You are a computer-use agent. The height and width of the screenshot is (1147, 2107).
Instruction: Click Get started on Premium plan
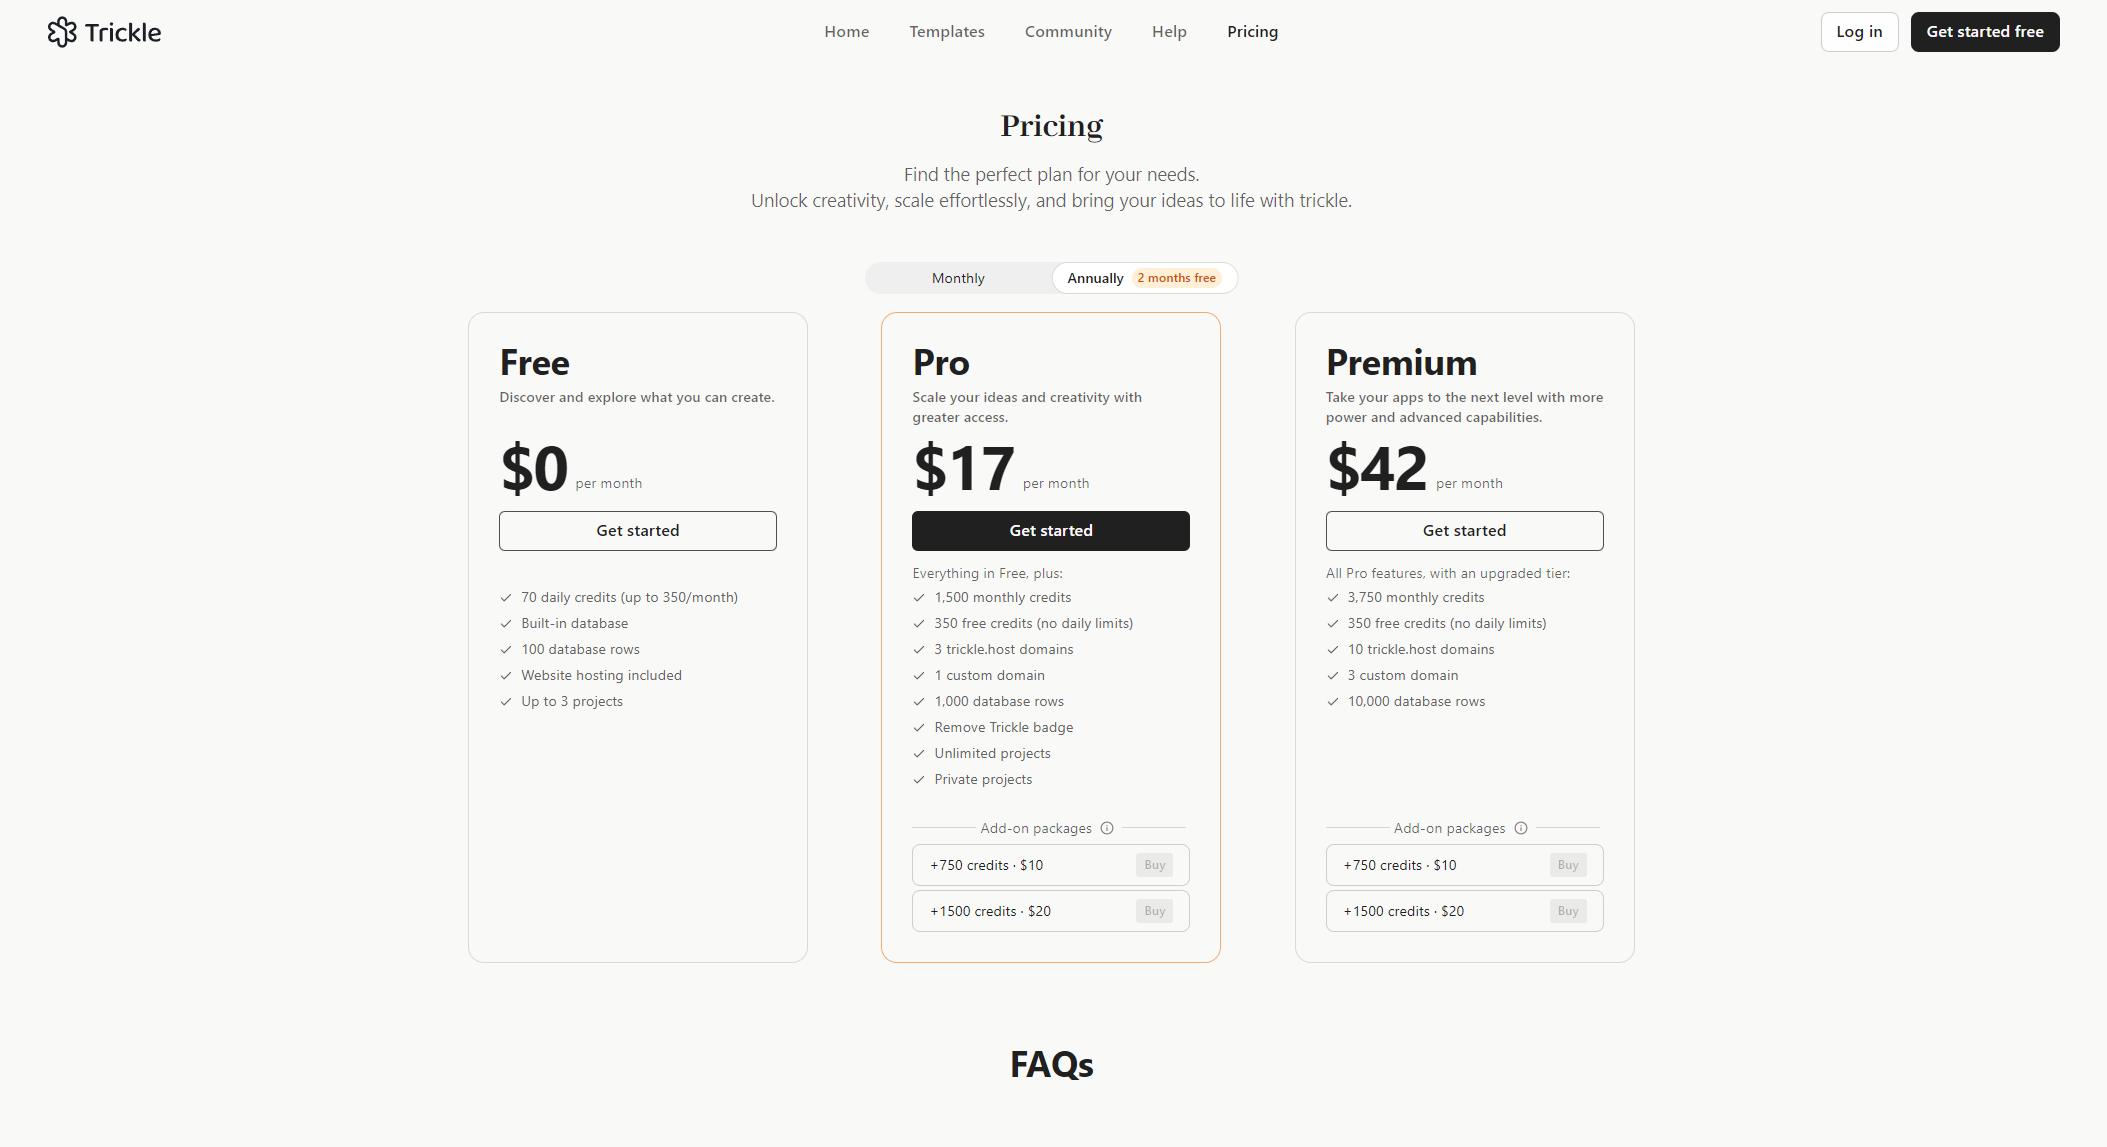point(1464,531)
